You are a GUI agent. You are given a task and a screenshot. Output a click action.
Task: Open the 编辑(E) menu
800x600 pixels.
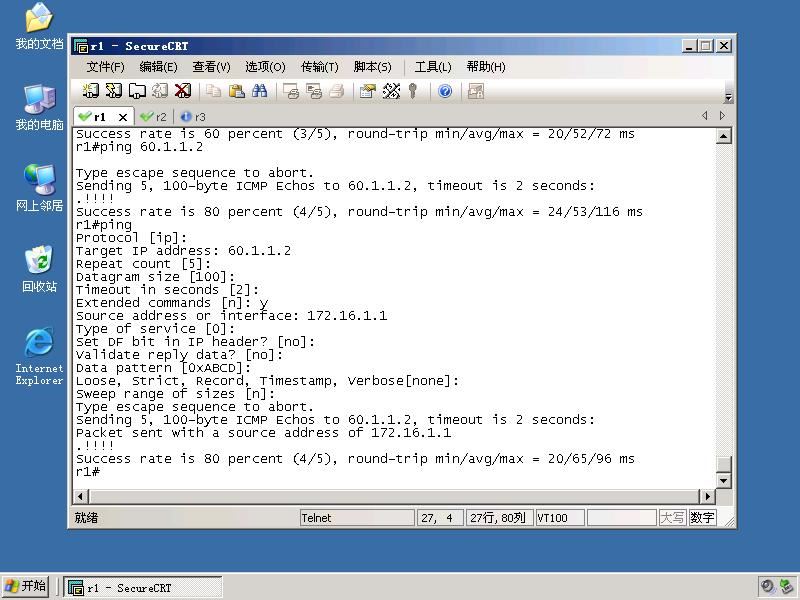click(158, 67)
